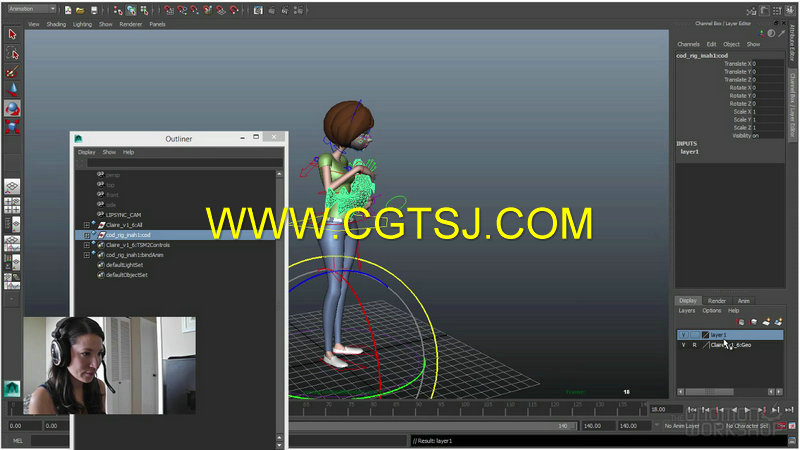This screenshot has height=450, width=800.
Task: Create new scene from toolbar
Action: [68, 10]
